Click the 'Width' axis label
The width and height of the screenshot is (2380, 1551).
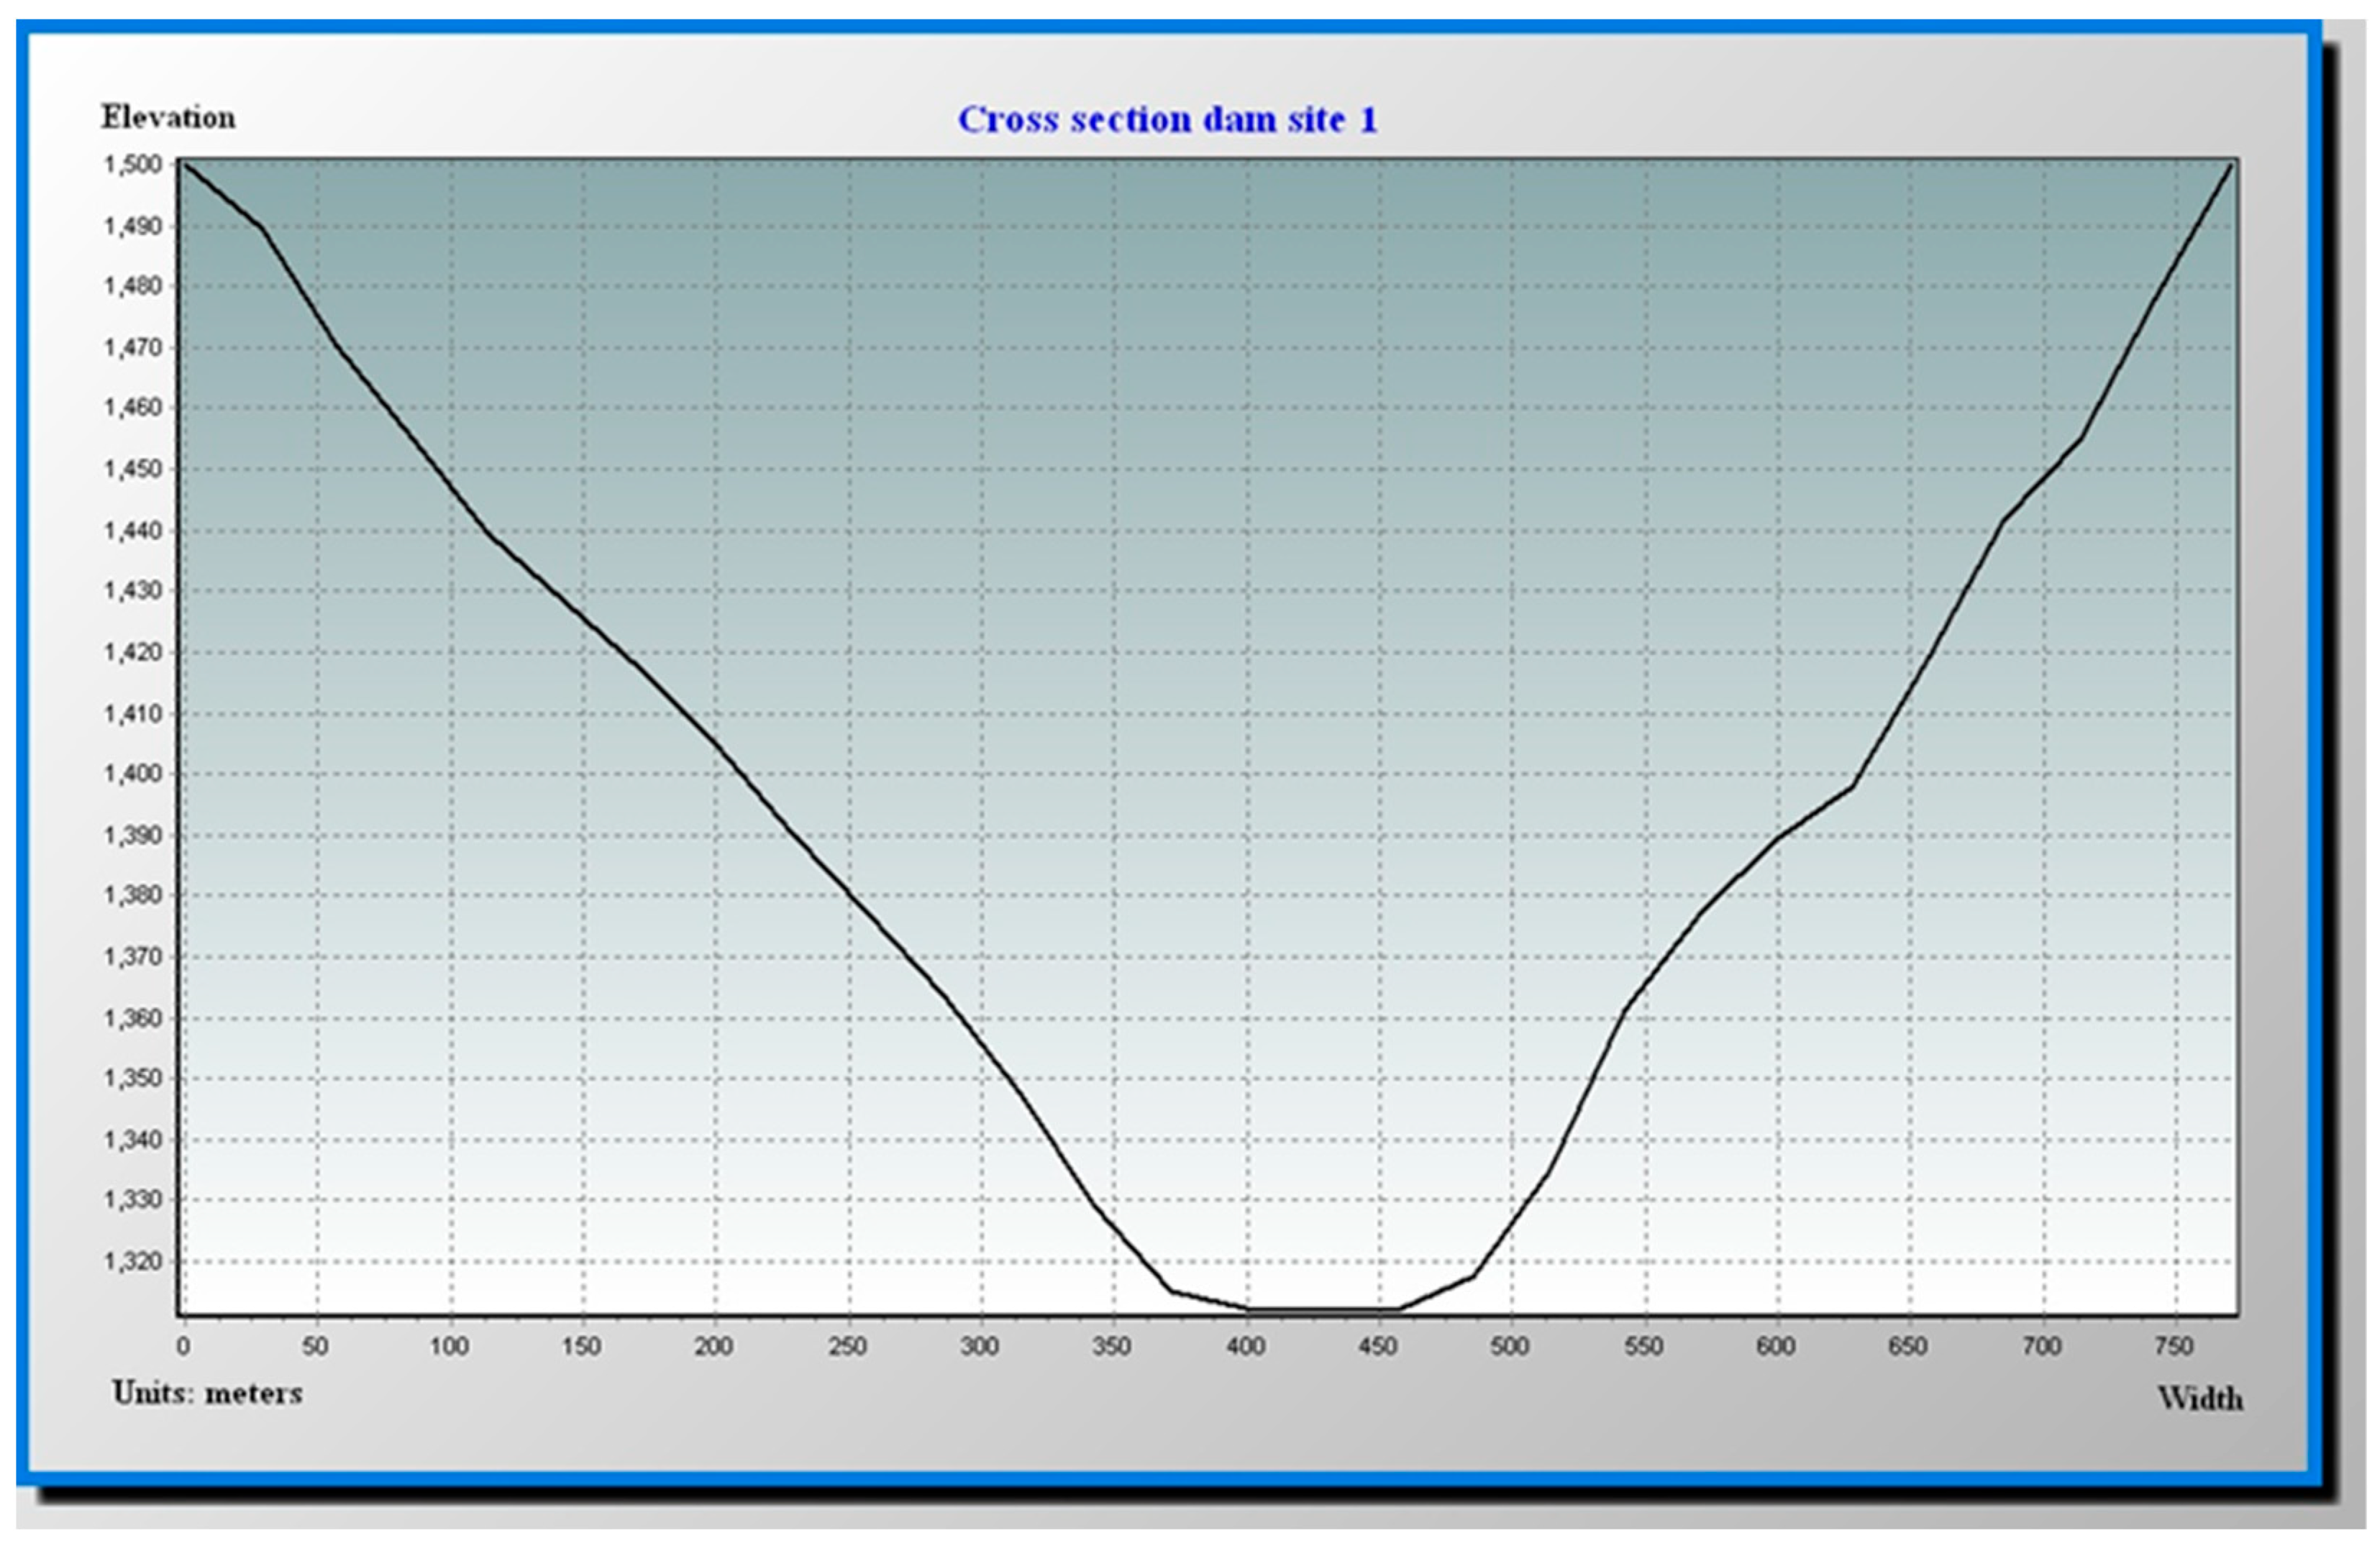(x=2199, y=1399)
